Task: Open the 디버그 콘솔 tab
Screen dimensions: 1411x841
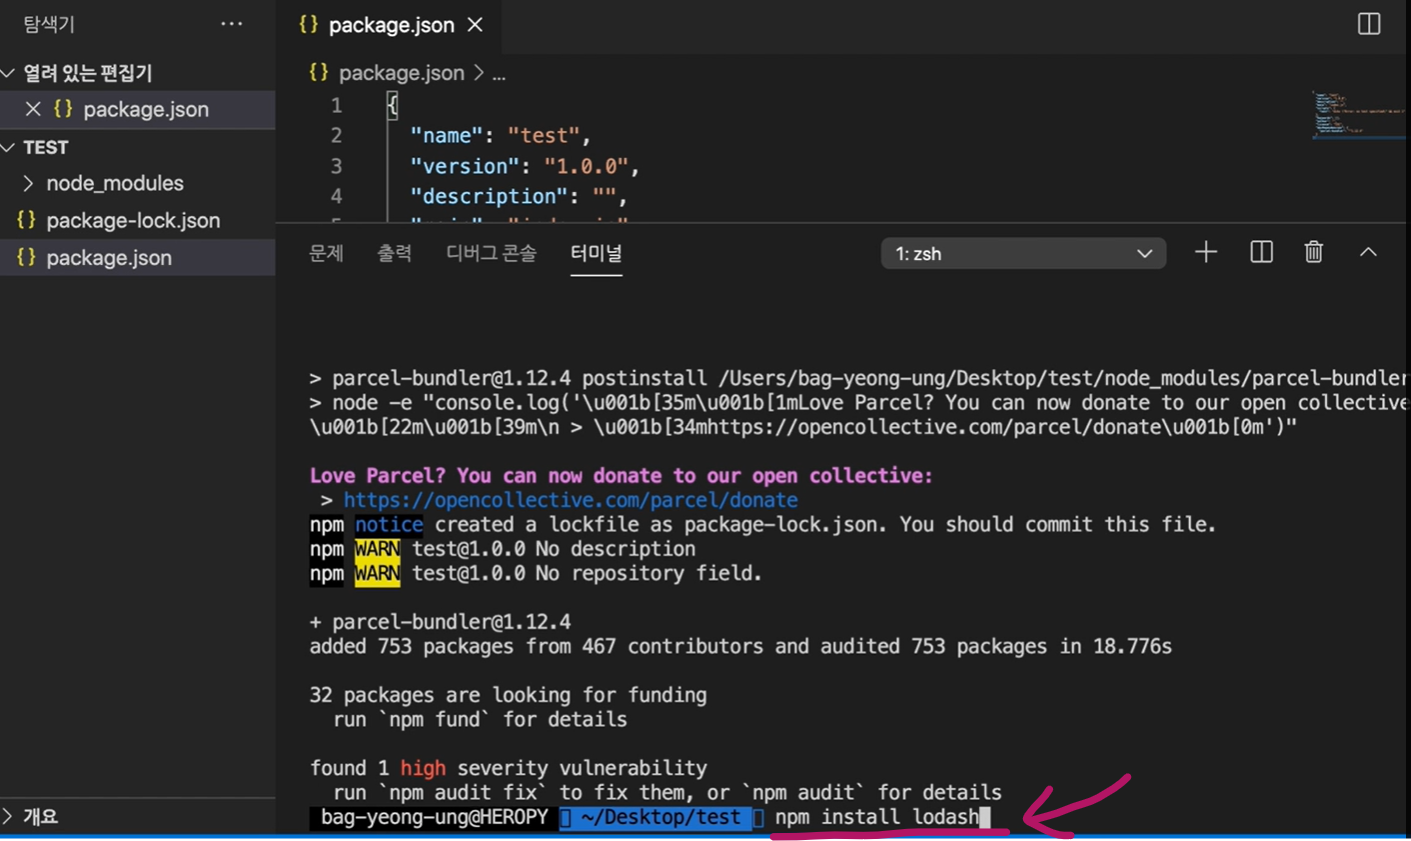Action: click(x=491, y=253)
